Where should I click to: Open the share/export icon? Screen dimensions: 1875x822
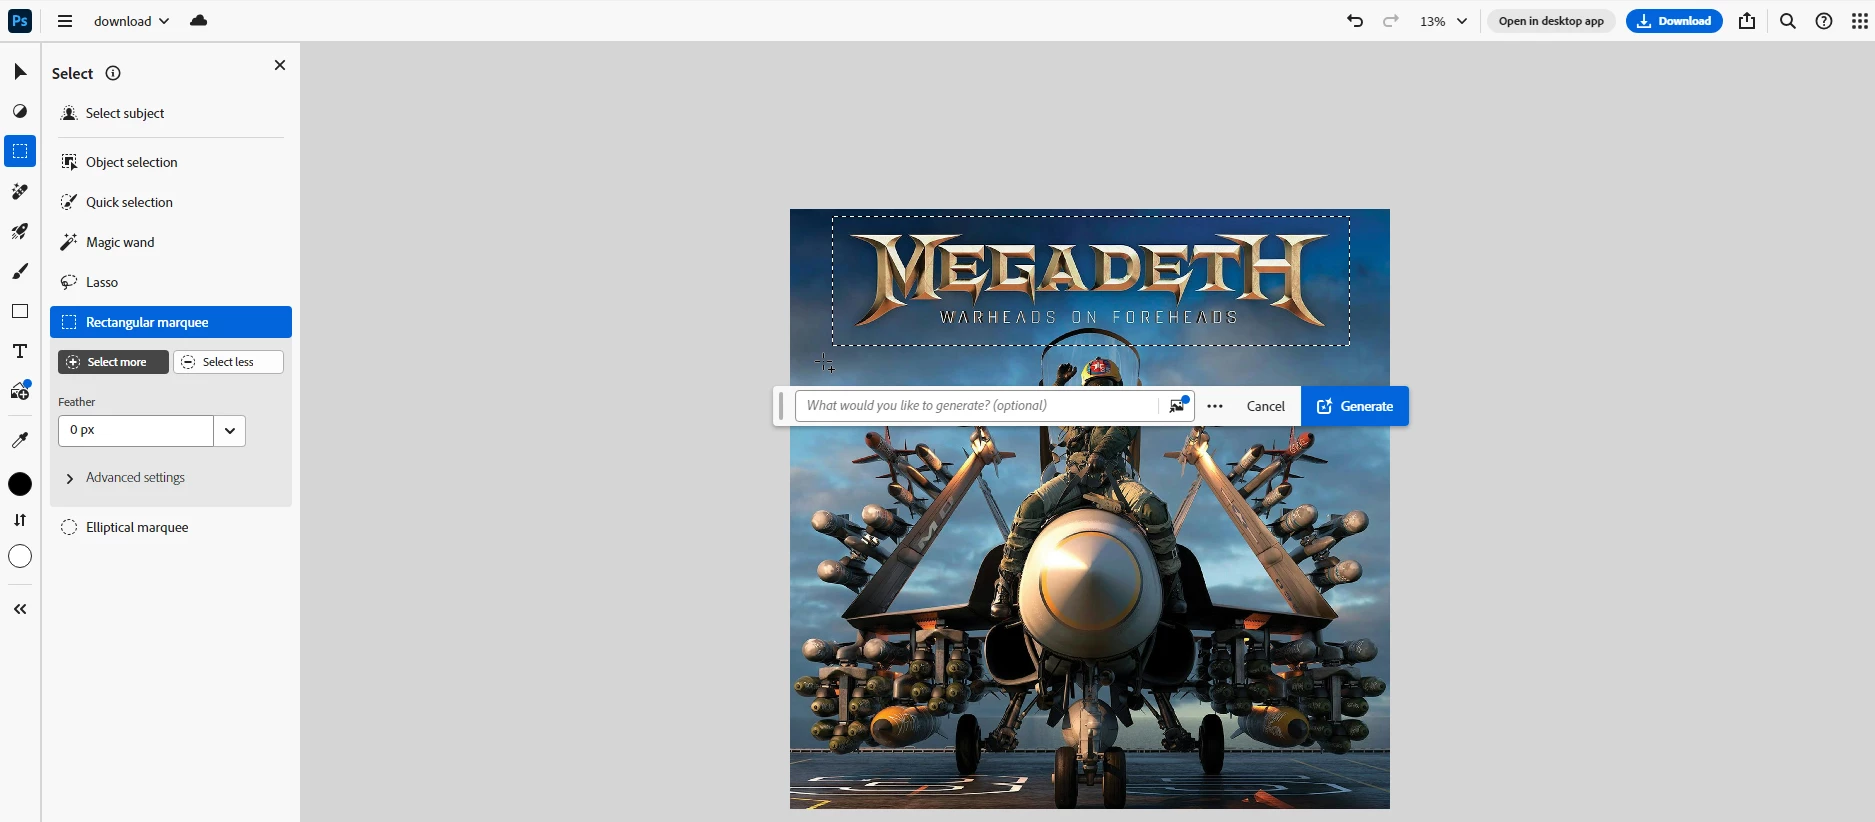(1747, 21)
